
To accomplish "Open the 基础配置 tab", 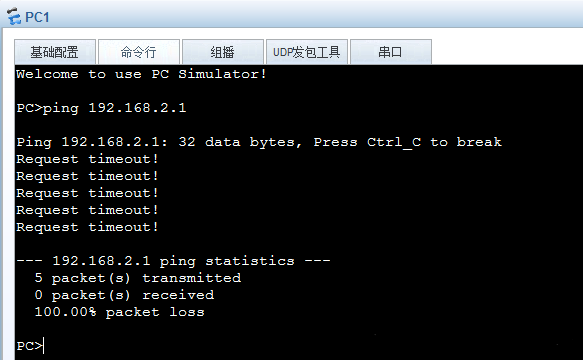I will (x=55, y=52).
